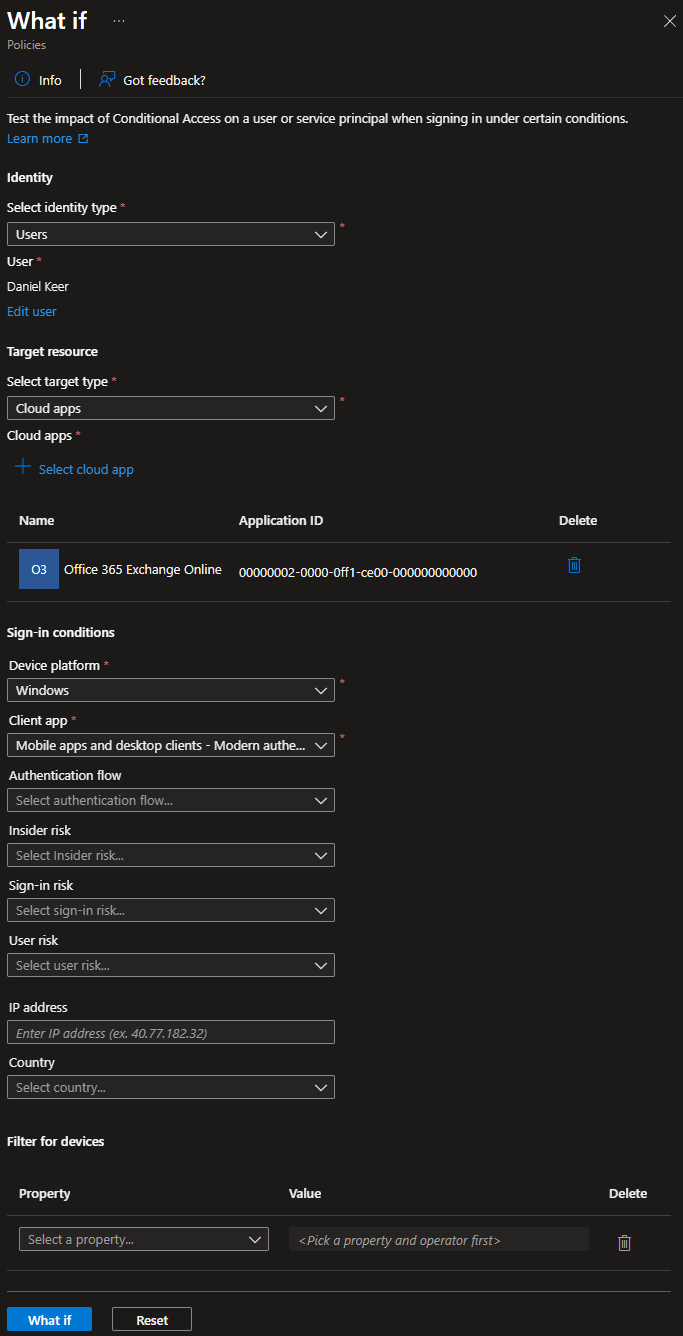The width and height of the screenshot is (683, 1336).
Task: Expand the Country dropdown
Action: tap(171, 1087)
